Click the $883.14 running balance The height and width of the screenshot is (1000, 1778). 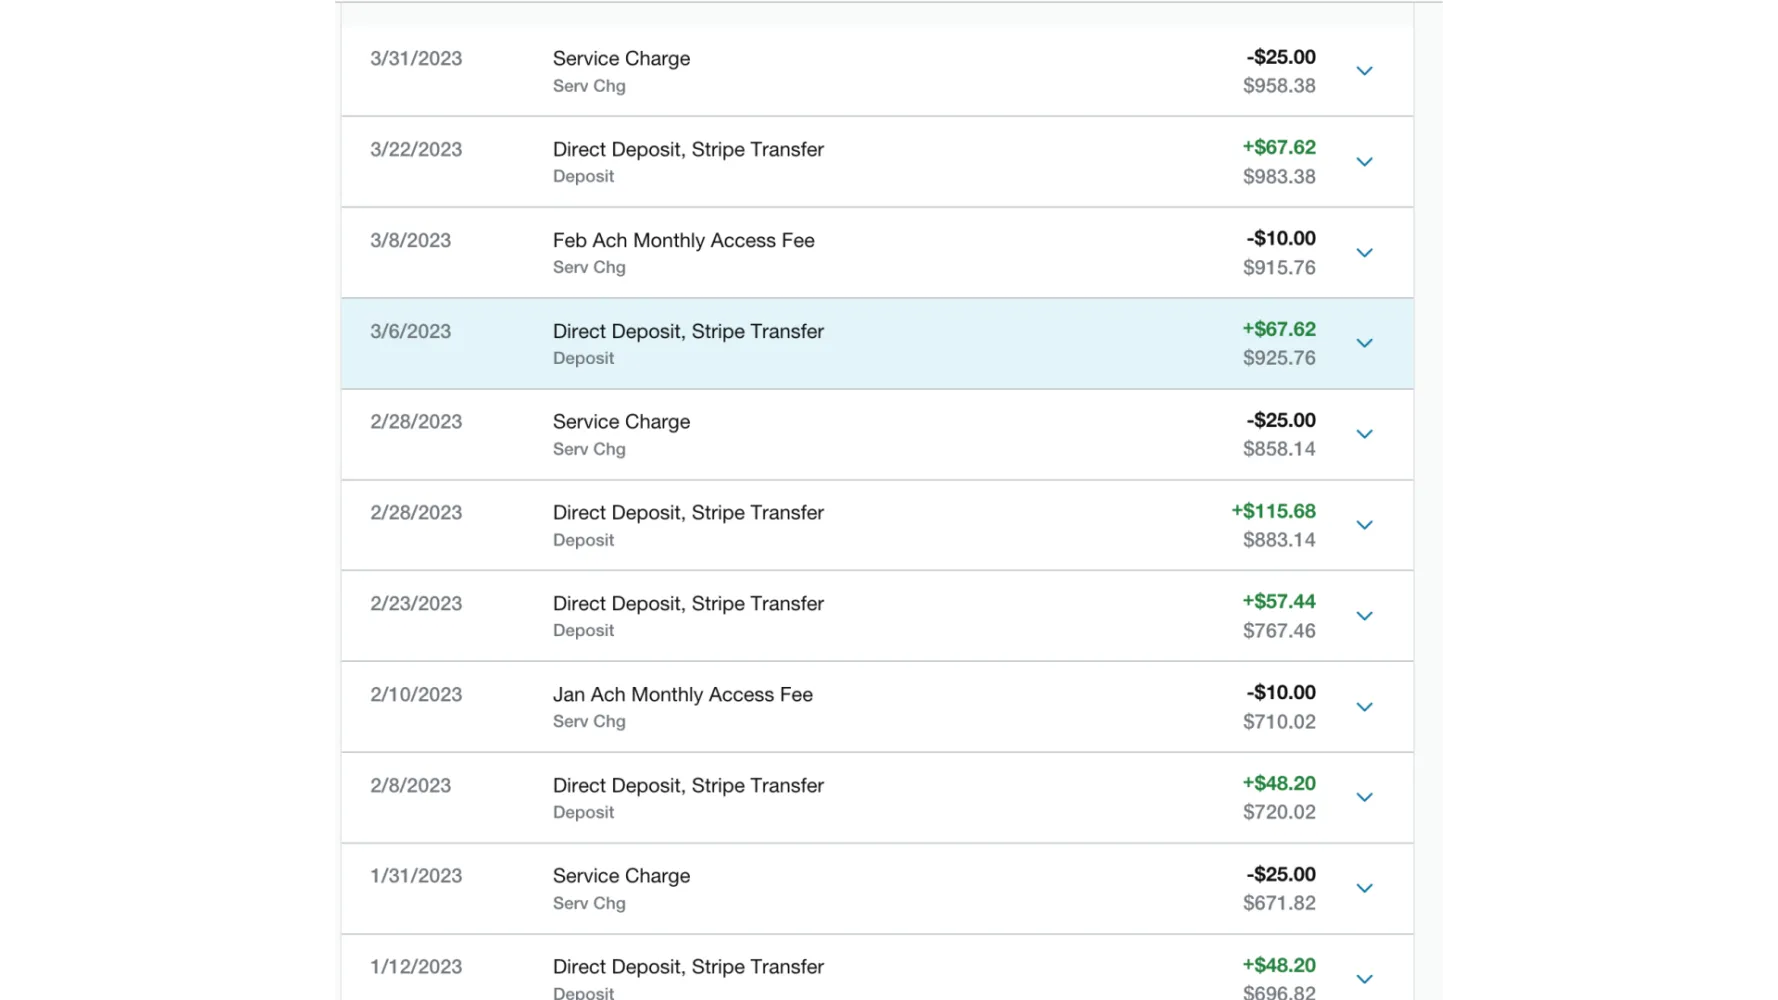[1278, 540]
